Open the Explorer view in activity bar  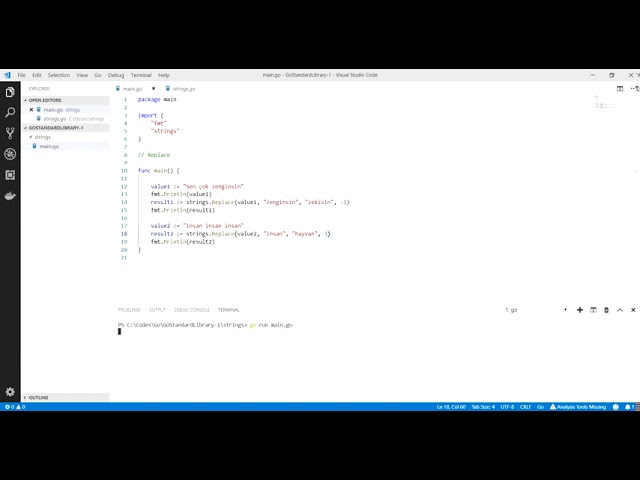coord(10,92)
